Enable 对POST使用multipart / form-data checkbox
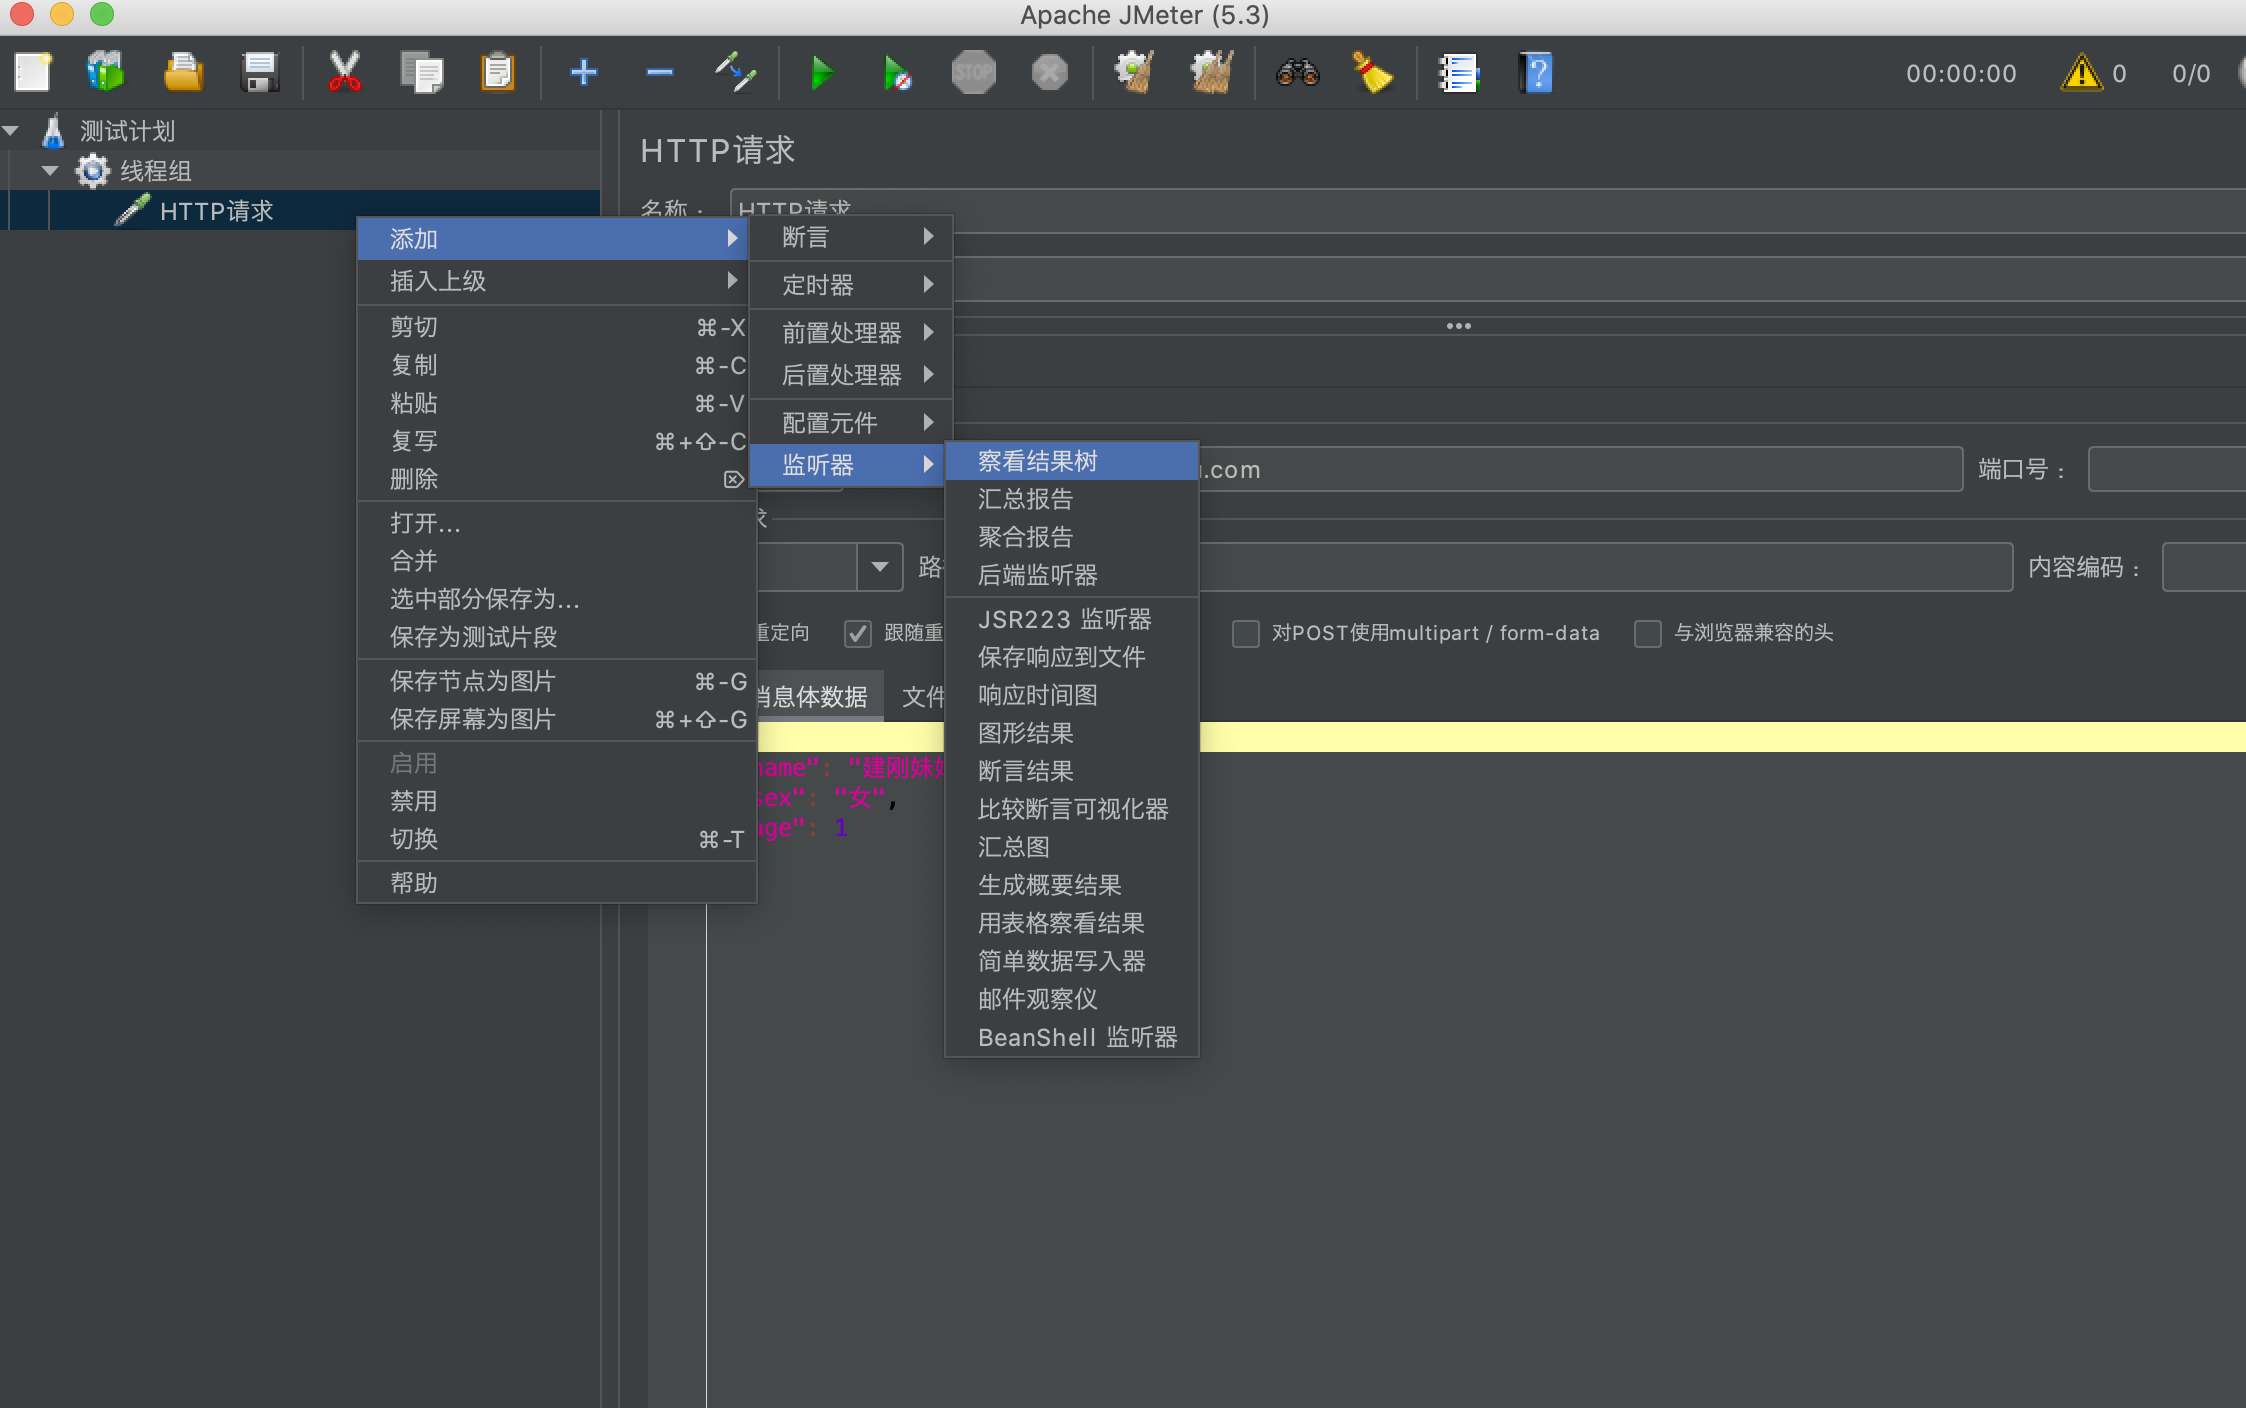 tap(1245, 633)
